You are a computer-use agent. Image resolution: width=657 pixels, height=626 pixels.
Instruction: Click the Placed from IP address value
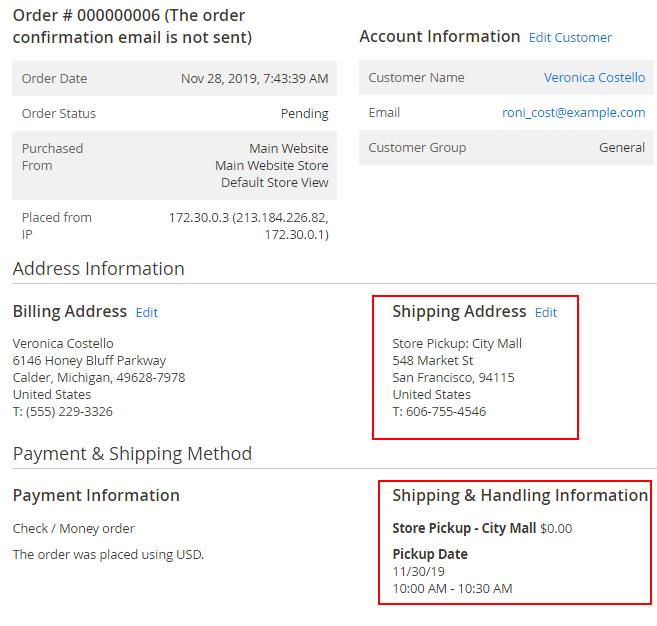point(248,226)
